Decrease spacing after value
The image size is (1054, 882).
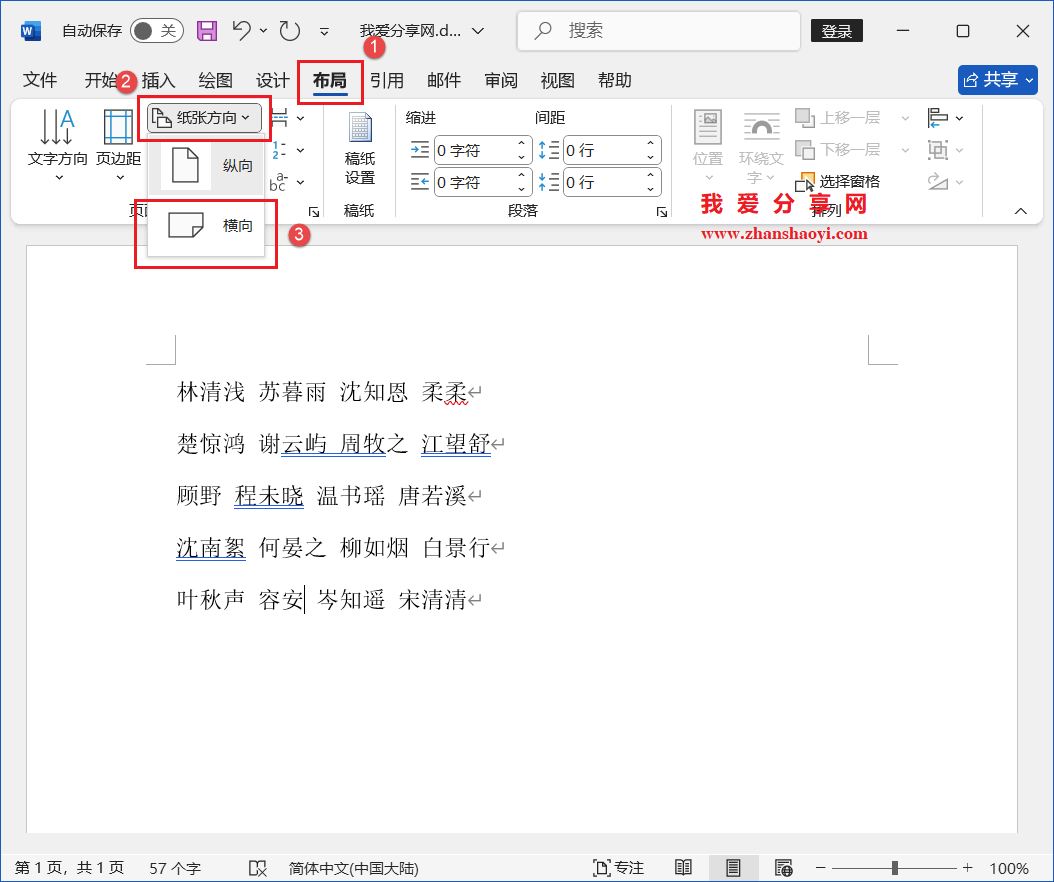[651, 189]
